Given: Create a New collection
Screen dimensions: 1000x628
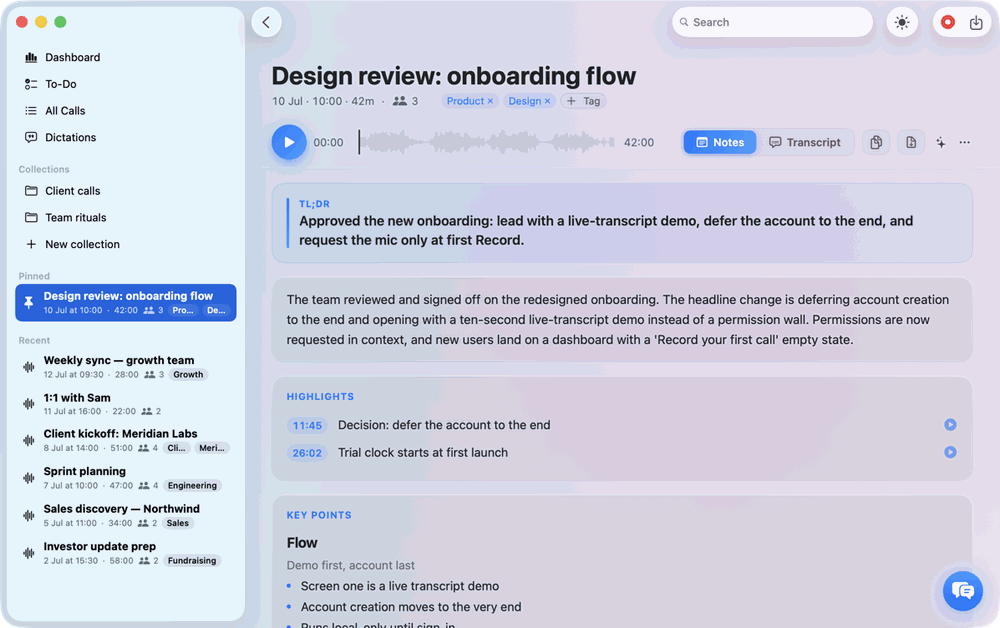Looking at the screenshot, I should coord(126,245).
